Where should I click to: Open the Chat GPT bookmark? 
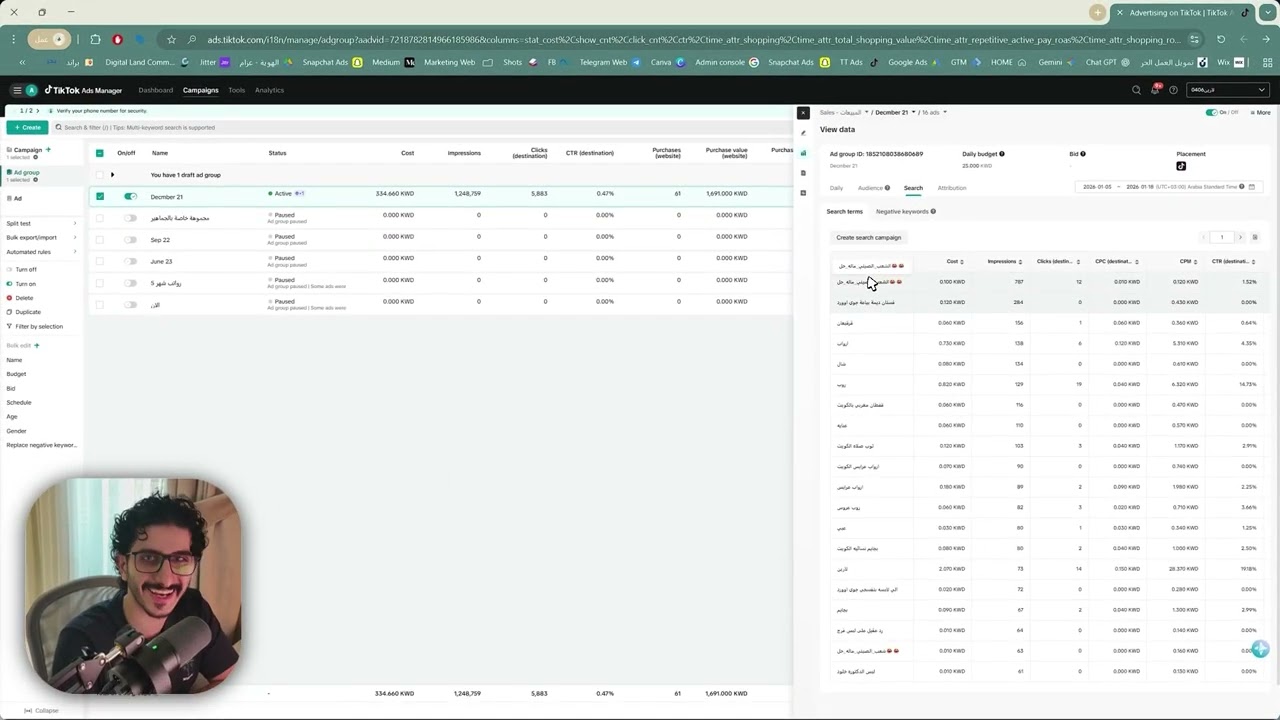pos(1107,62)
